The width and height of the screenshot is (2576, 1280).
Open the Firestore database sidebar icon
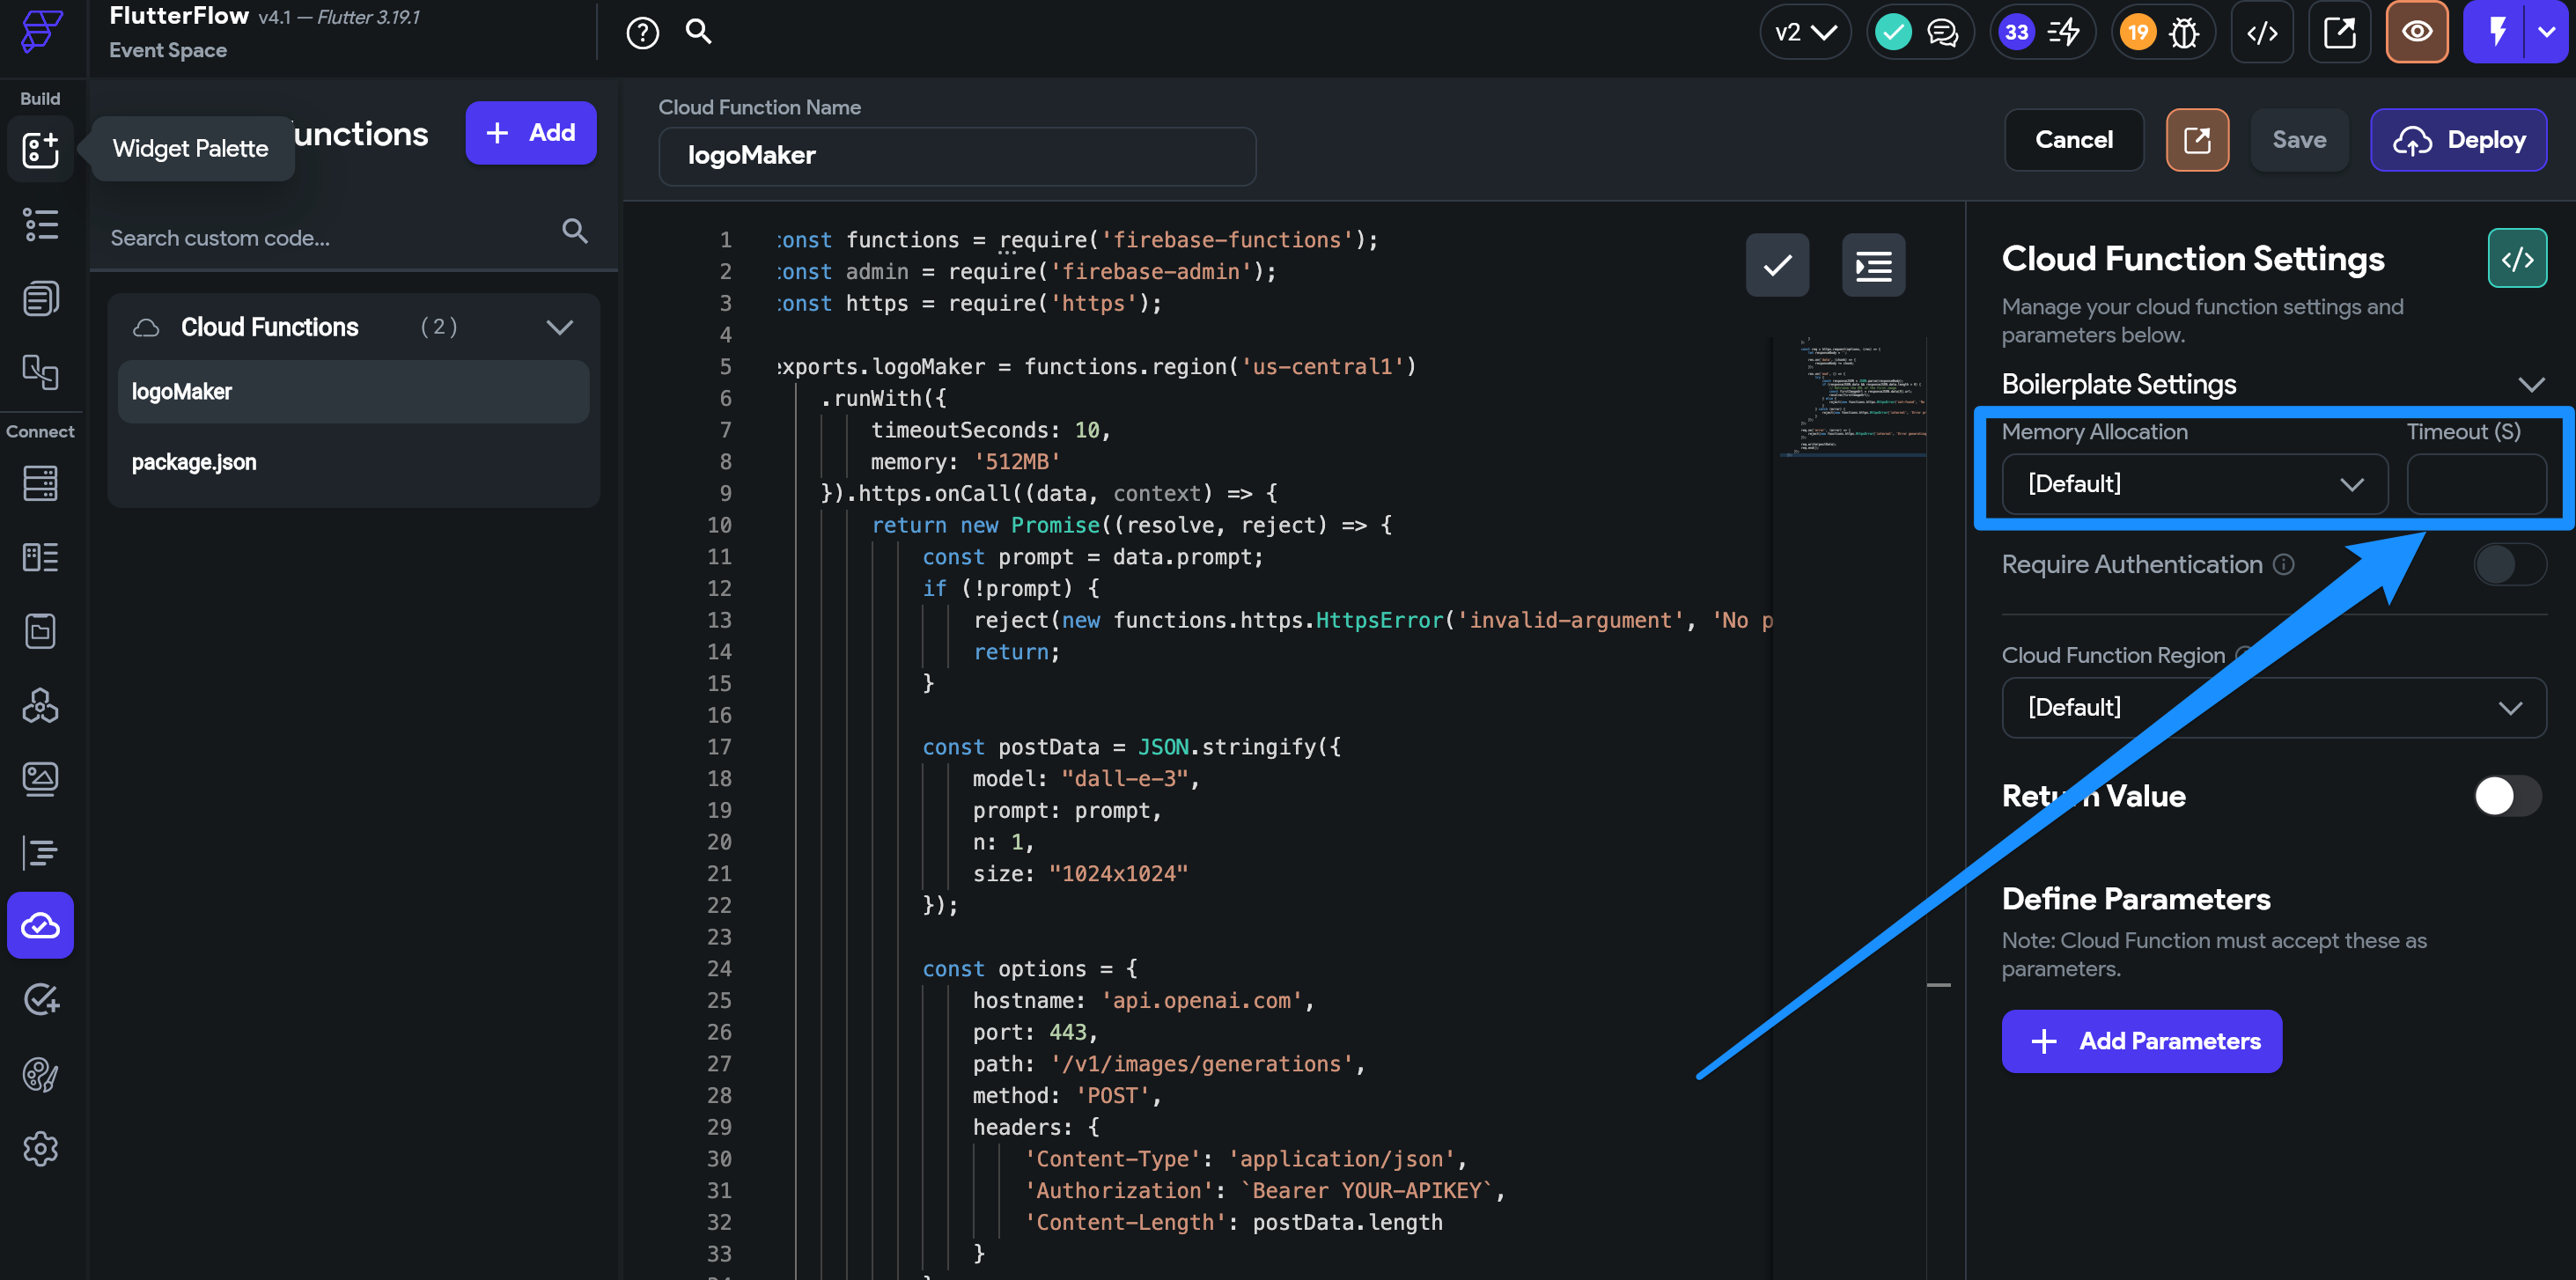point(41,483)
